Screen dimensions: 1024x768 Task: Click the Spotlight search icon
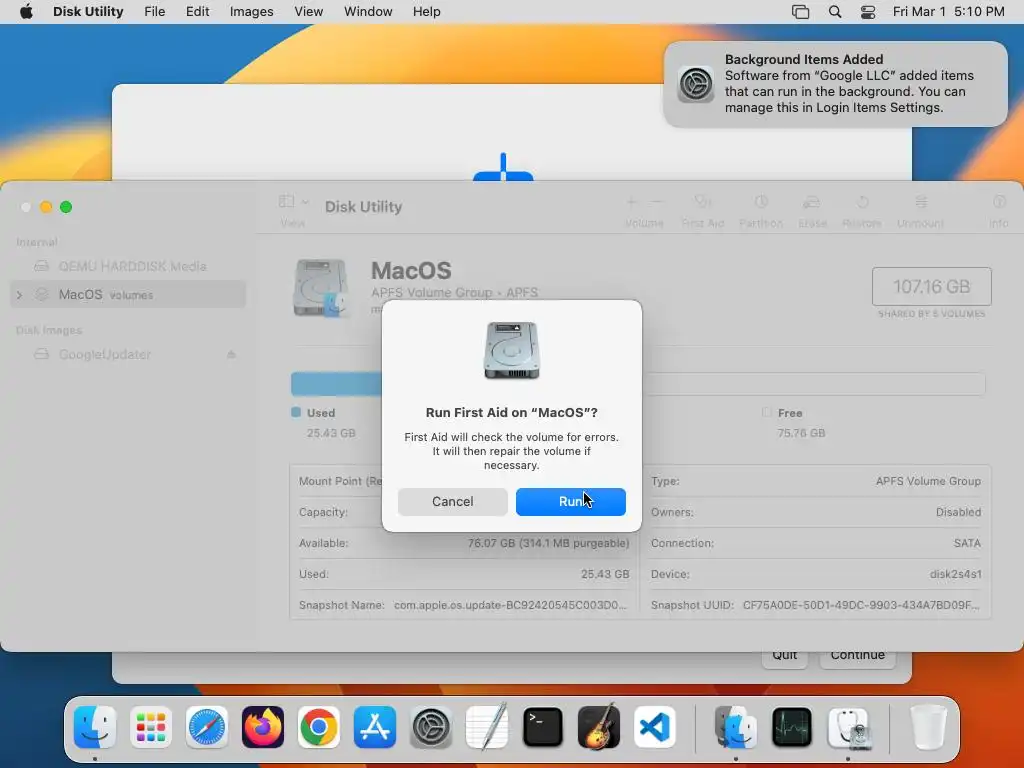(x=835, y=12)
